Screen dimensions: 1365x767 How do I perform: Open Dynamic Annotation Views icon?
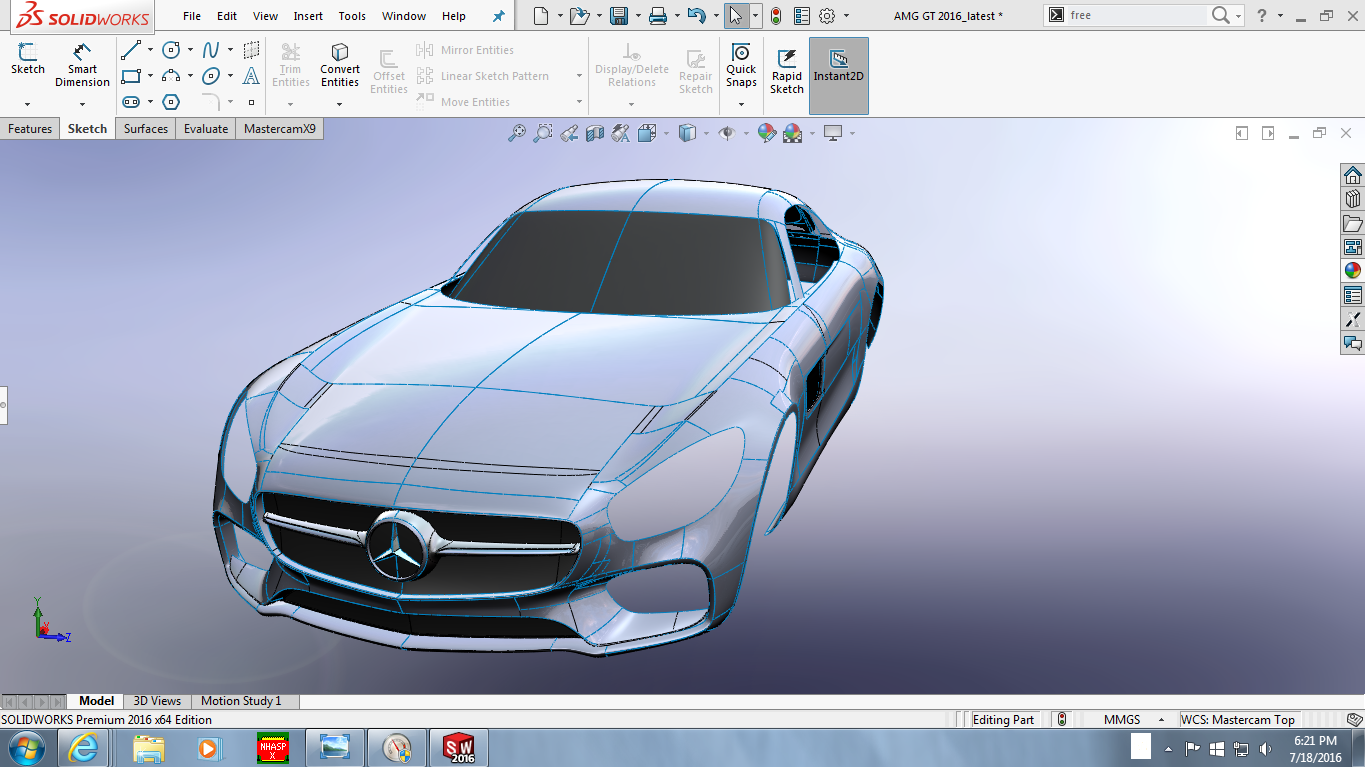click(x=621, y=133)
